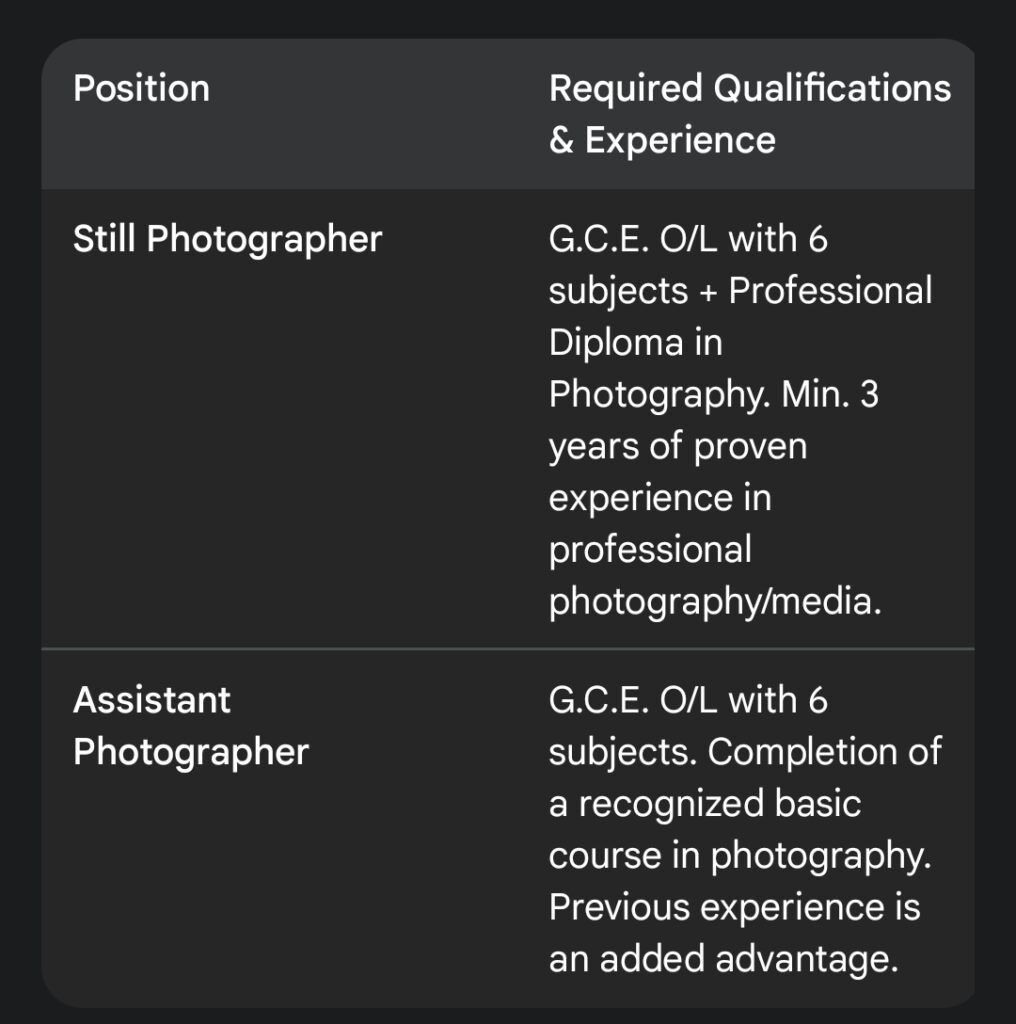Click '& Experience' in the header
Viewport: 1016px width, 1024px height.
pyautogui.click(x=662, y=140)
